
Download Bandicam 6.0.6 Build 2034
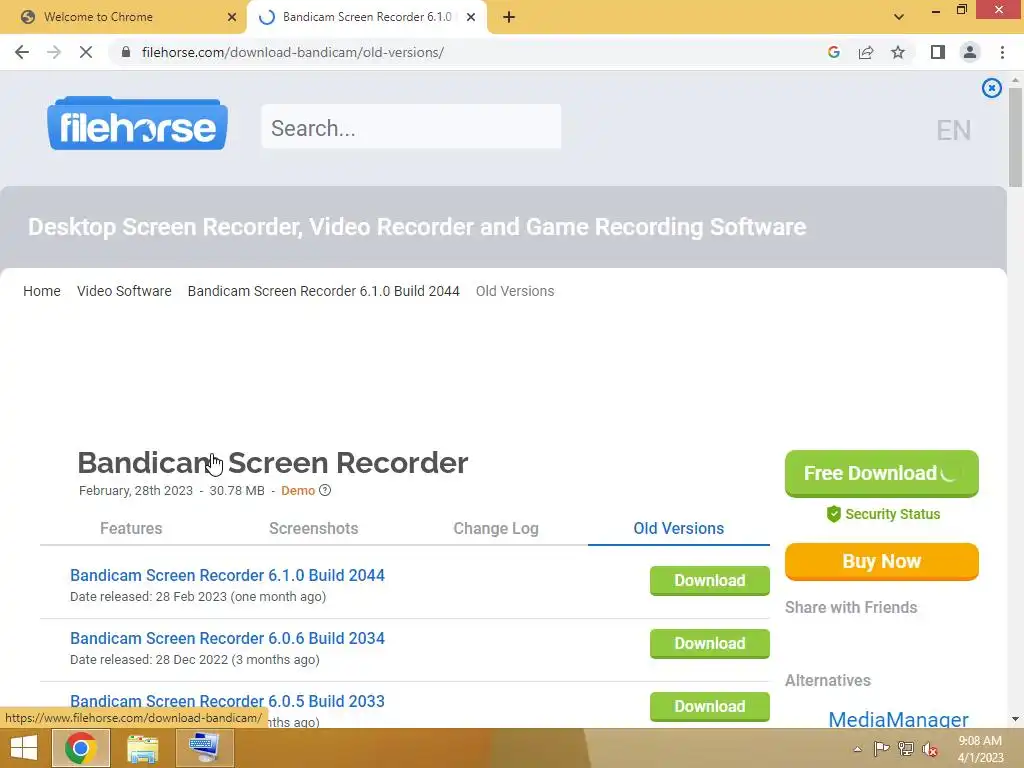point(710,644)
